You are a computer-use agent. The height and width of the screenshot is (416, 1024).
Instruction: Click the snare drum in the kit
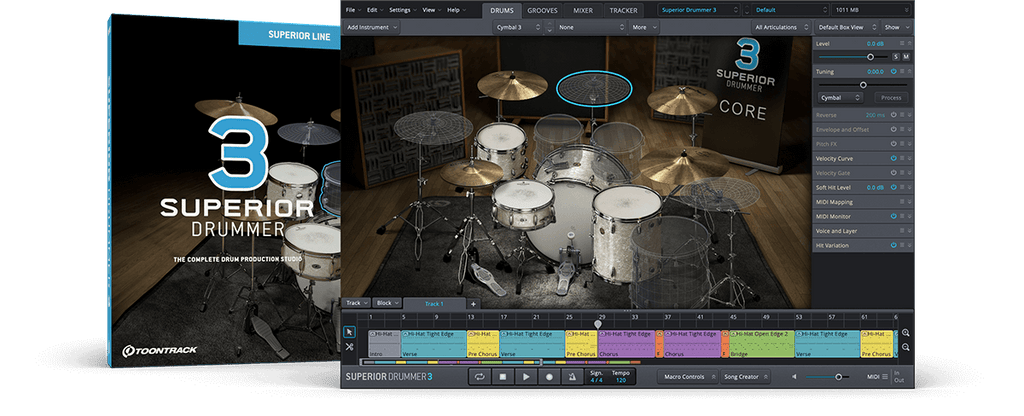pyautogui.click(x=523, y=204)
